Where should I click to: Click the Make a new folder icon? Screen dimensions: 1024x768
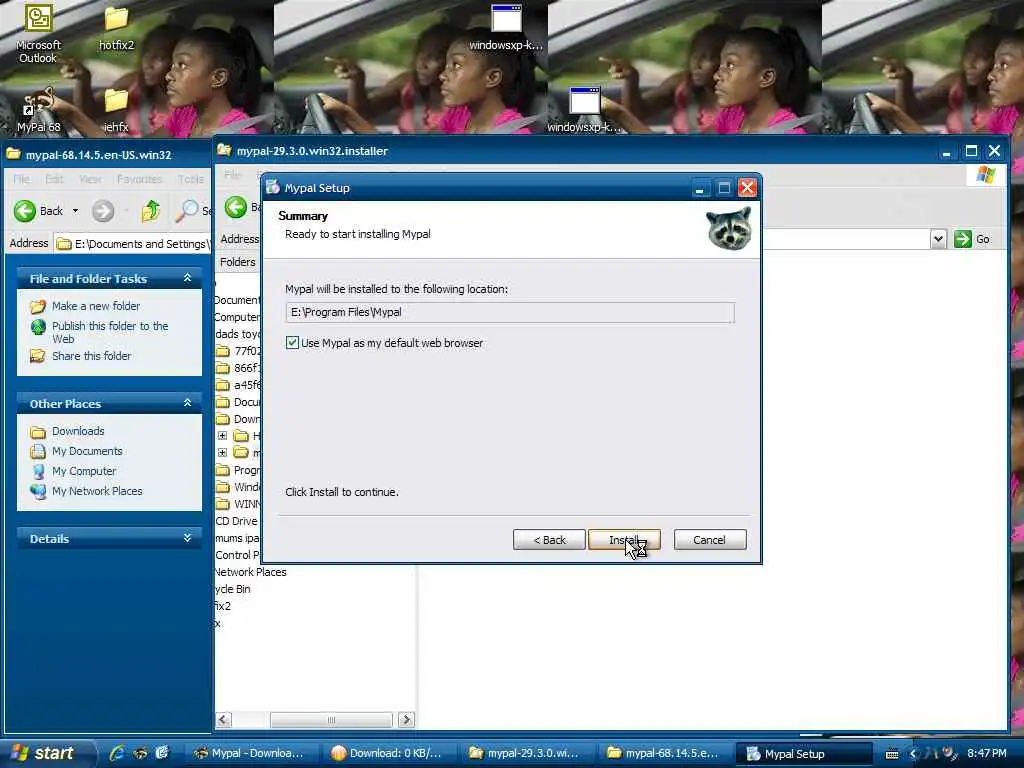click(x=38, y=306)
